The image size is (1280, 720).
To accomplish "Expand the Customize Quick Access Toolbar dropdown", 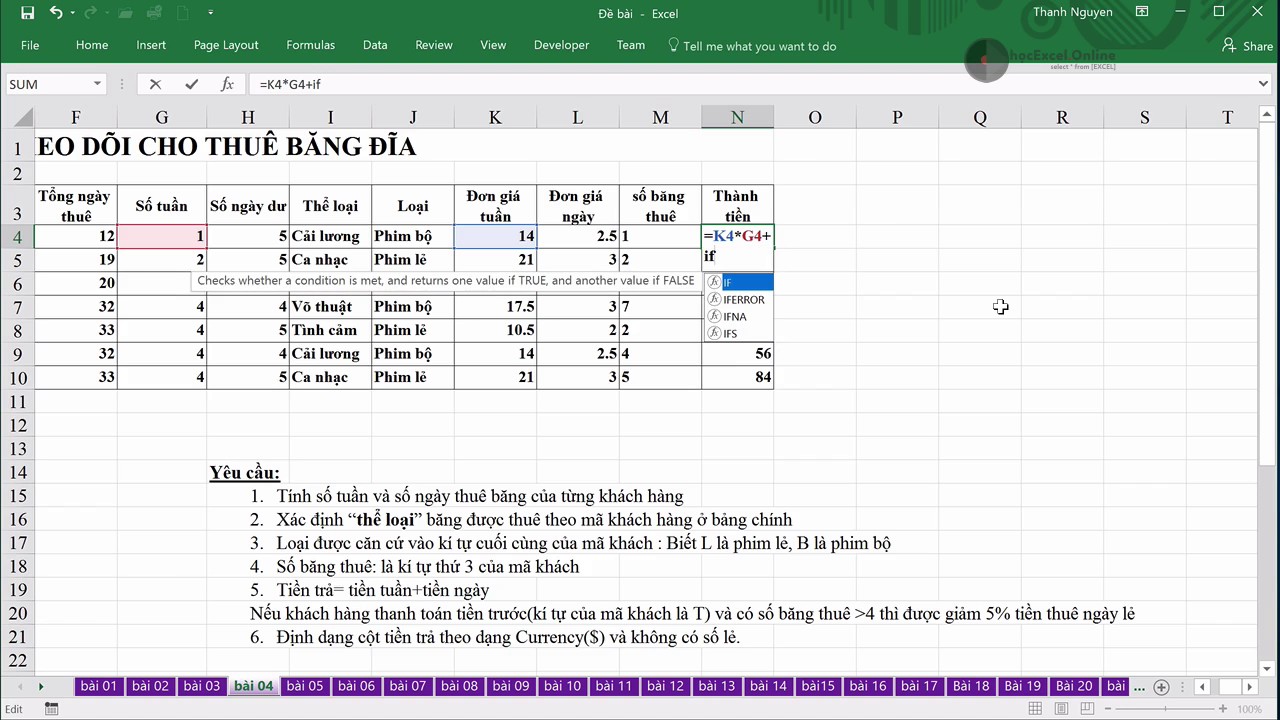I will [x=210, y=12].
